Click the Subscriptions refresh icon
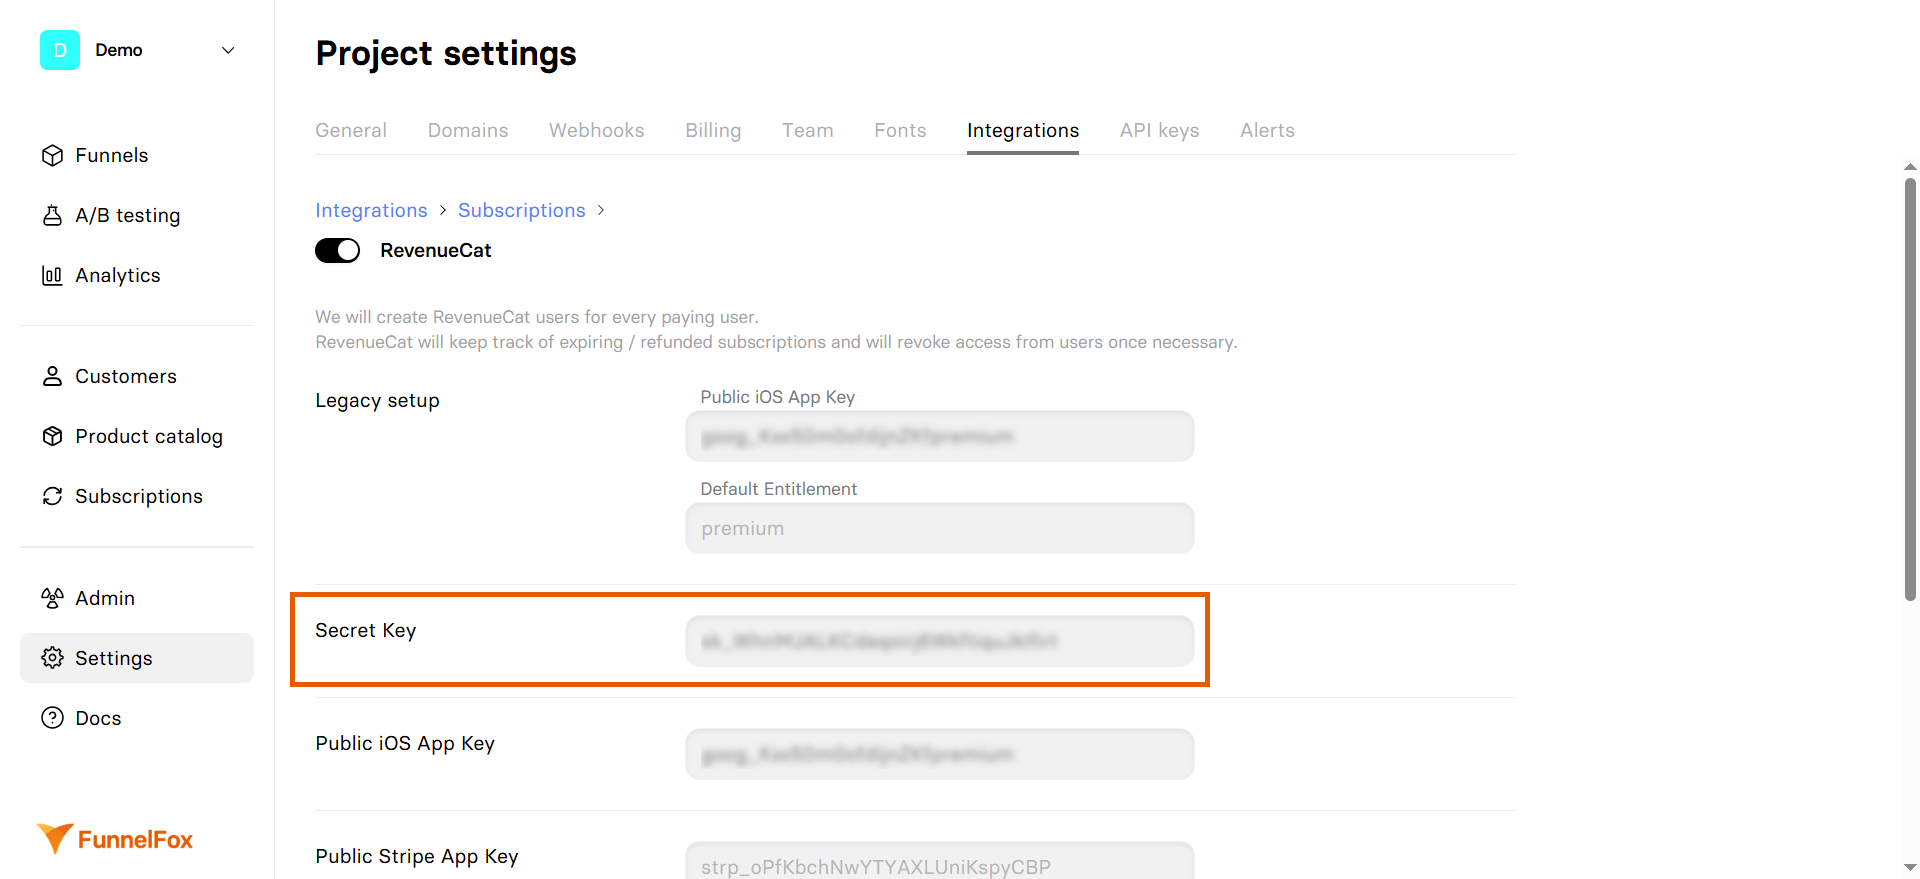Screen dimensions: 1920x879 point(53,496)
